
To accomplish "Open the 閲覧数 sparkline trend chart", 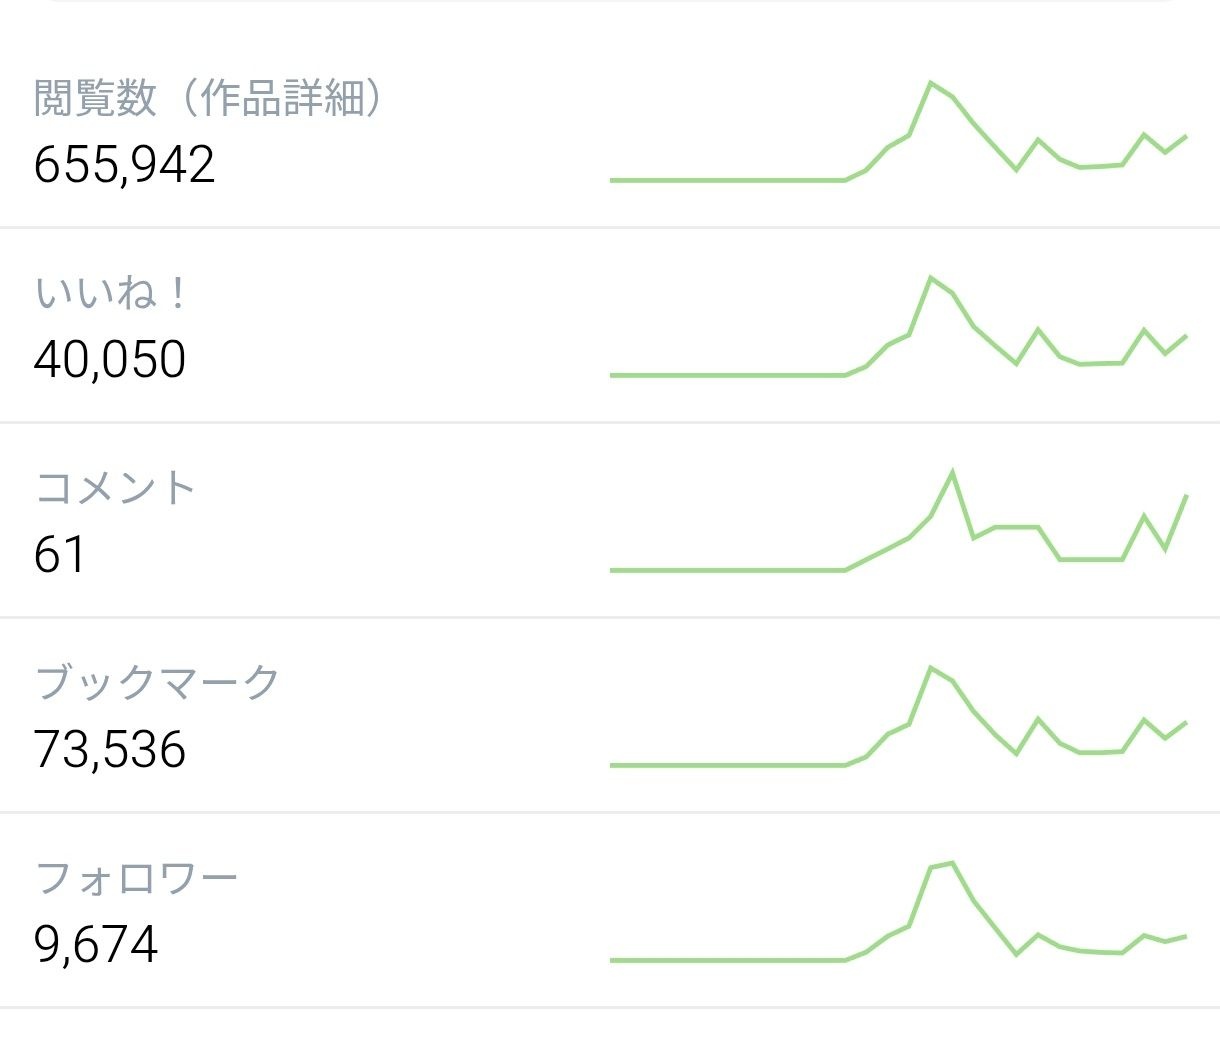I will [x=898, y=131].
